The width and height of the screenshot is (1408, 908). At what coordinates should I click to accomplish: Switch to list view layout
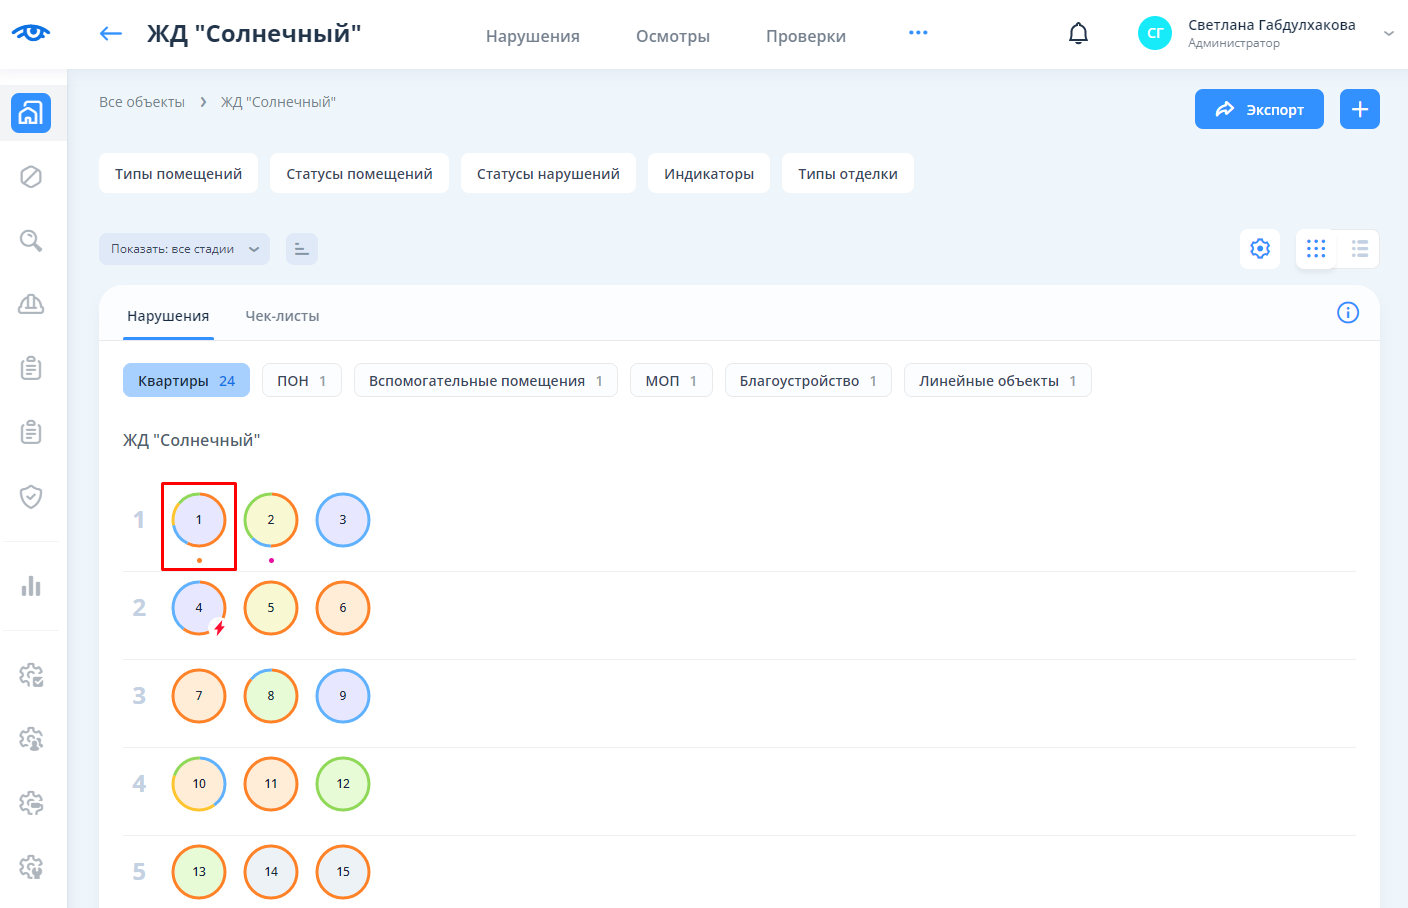pyautogui.click(x=1359, y=249)
